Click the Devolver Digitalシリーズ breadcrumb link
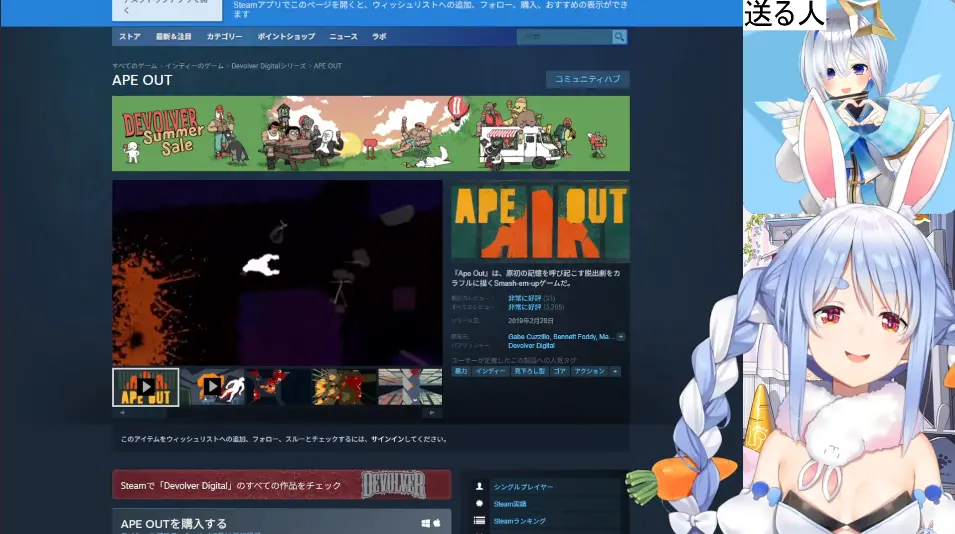955x534 pixels. click(x=269, y=66)
